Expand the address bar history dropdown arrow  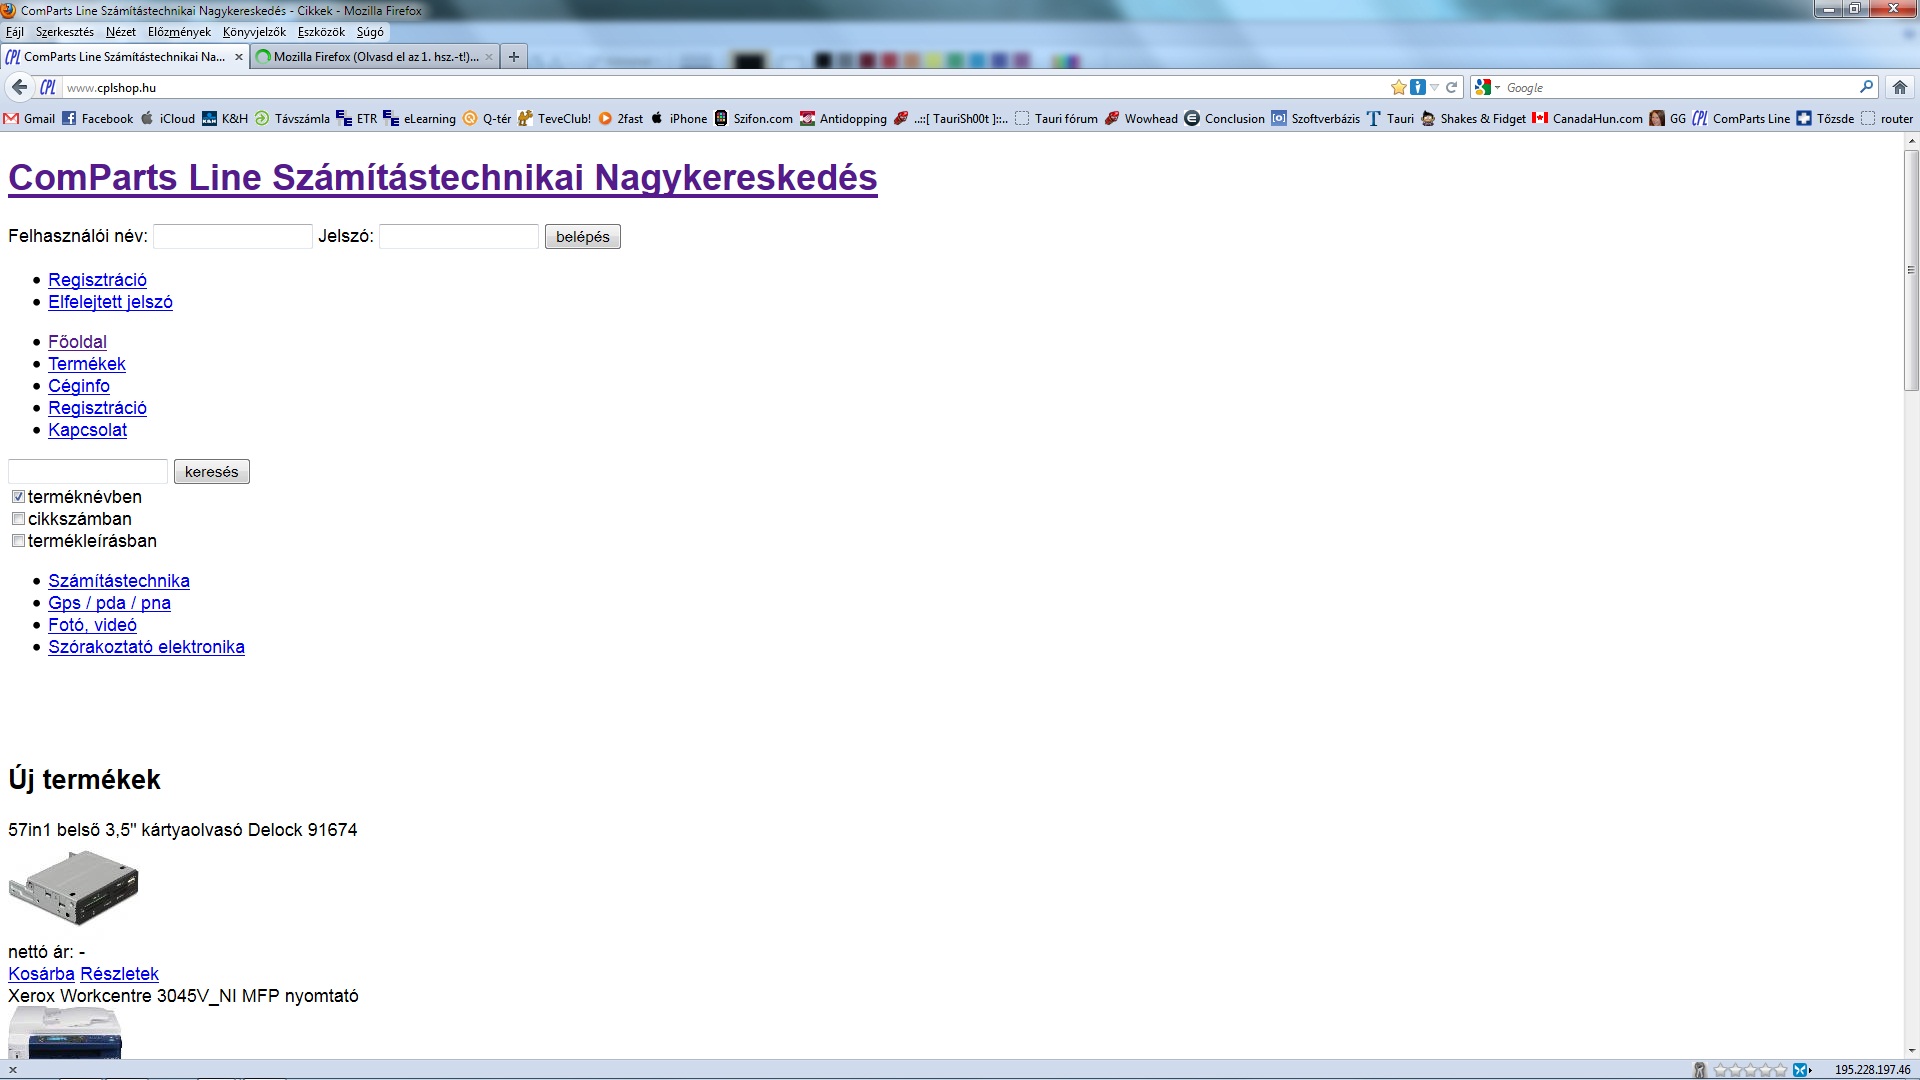(1434, 87)
